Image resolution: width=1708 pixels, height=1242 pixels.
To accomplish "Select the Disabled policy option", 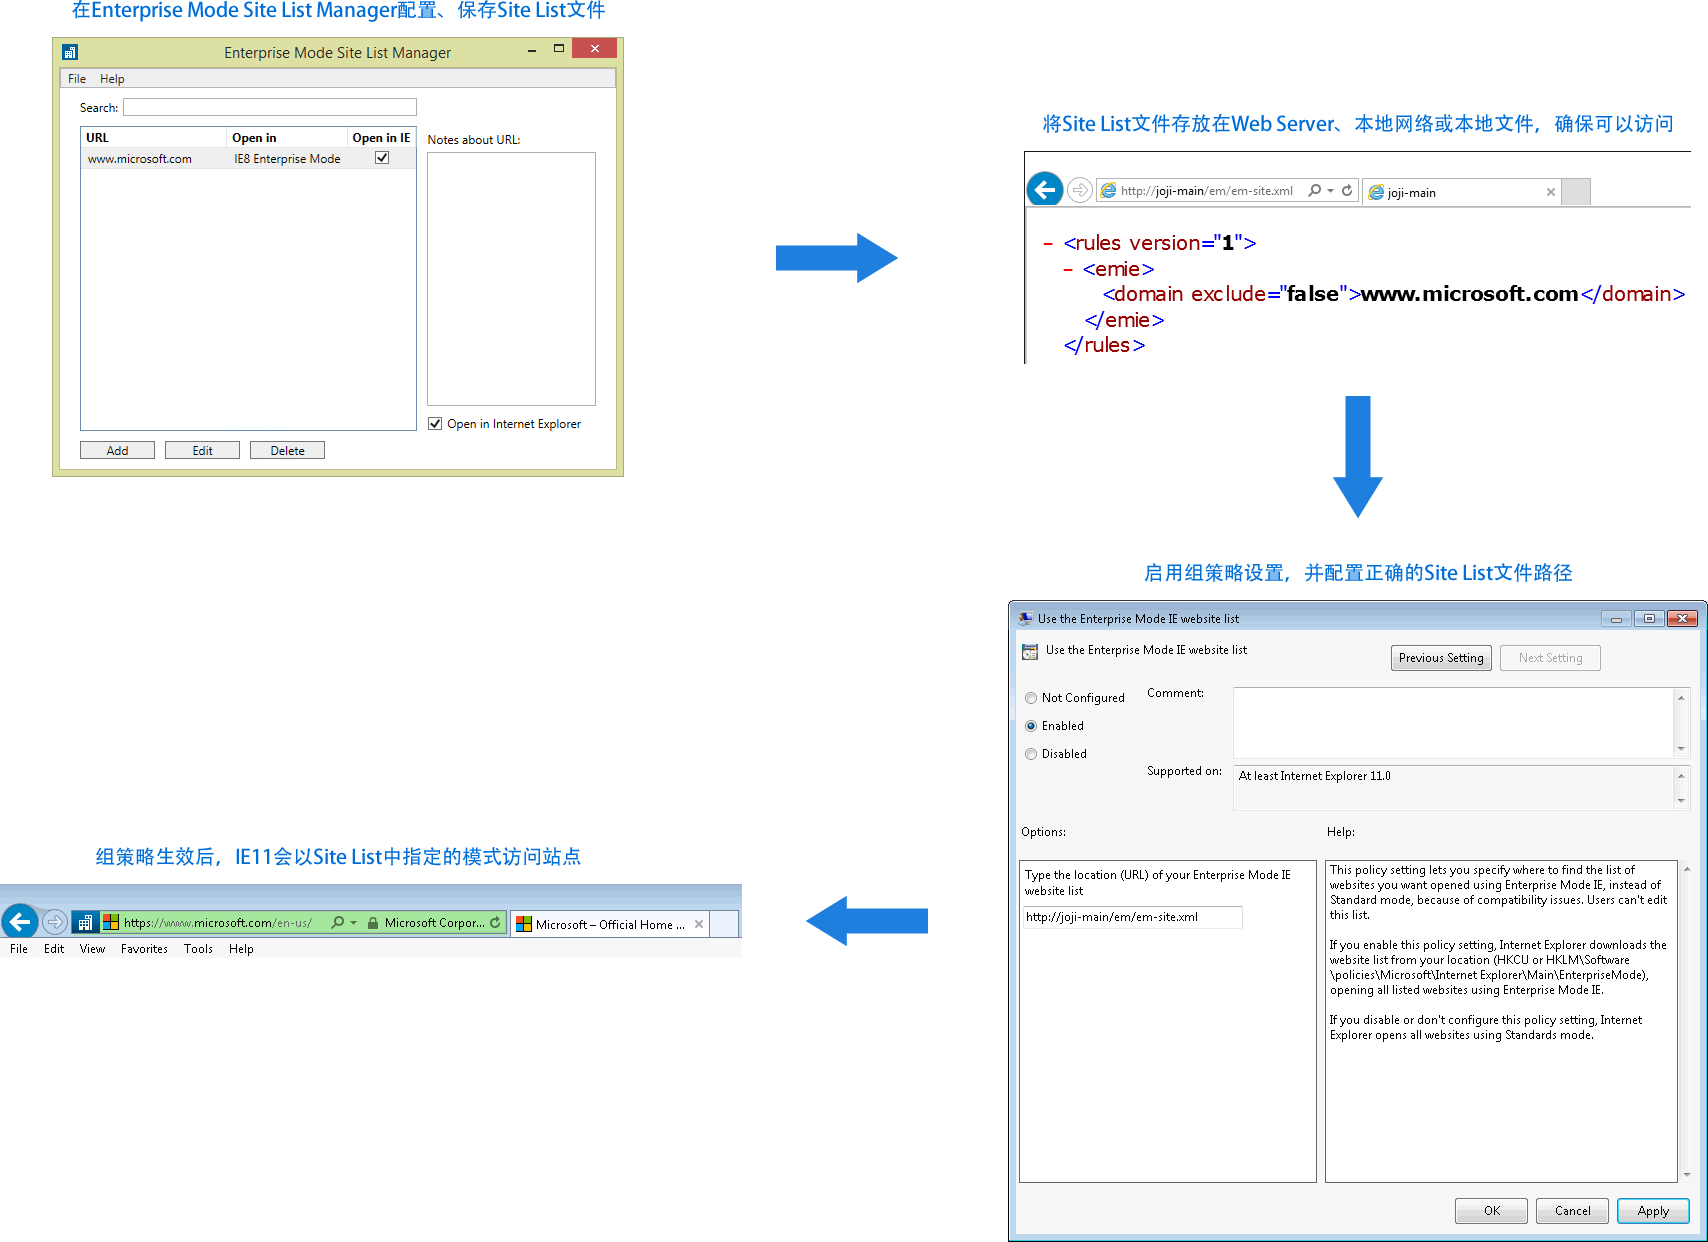I will coord(1031,754).
